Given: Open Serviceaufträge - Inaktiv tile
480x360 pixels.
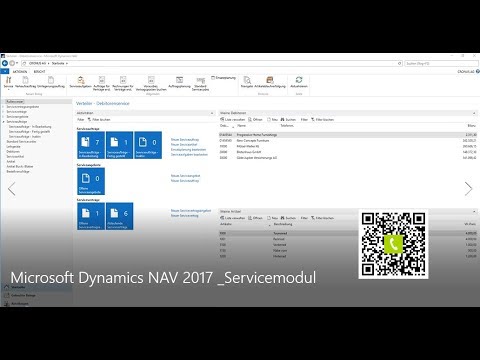Looking at the screenshot, I should click(148, 145).
